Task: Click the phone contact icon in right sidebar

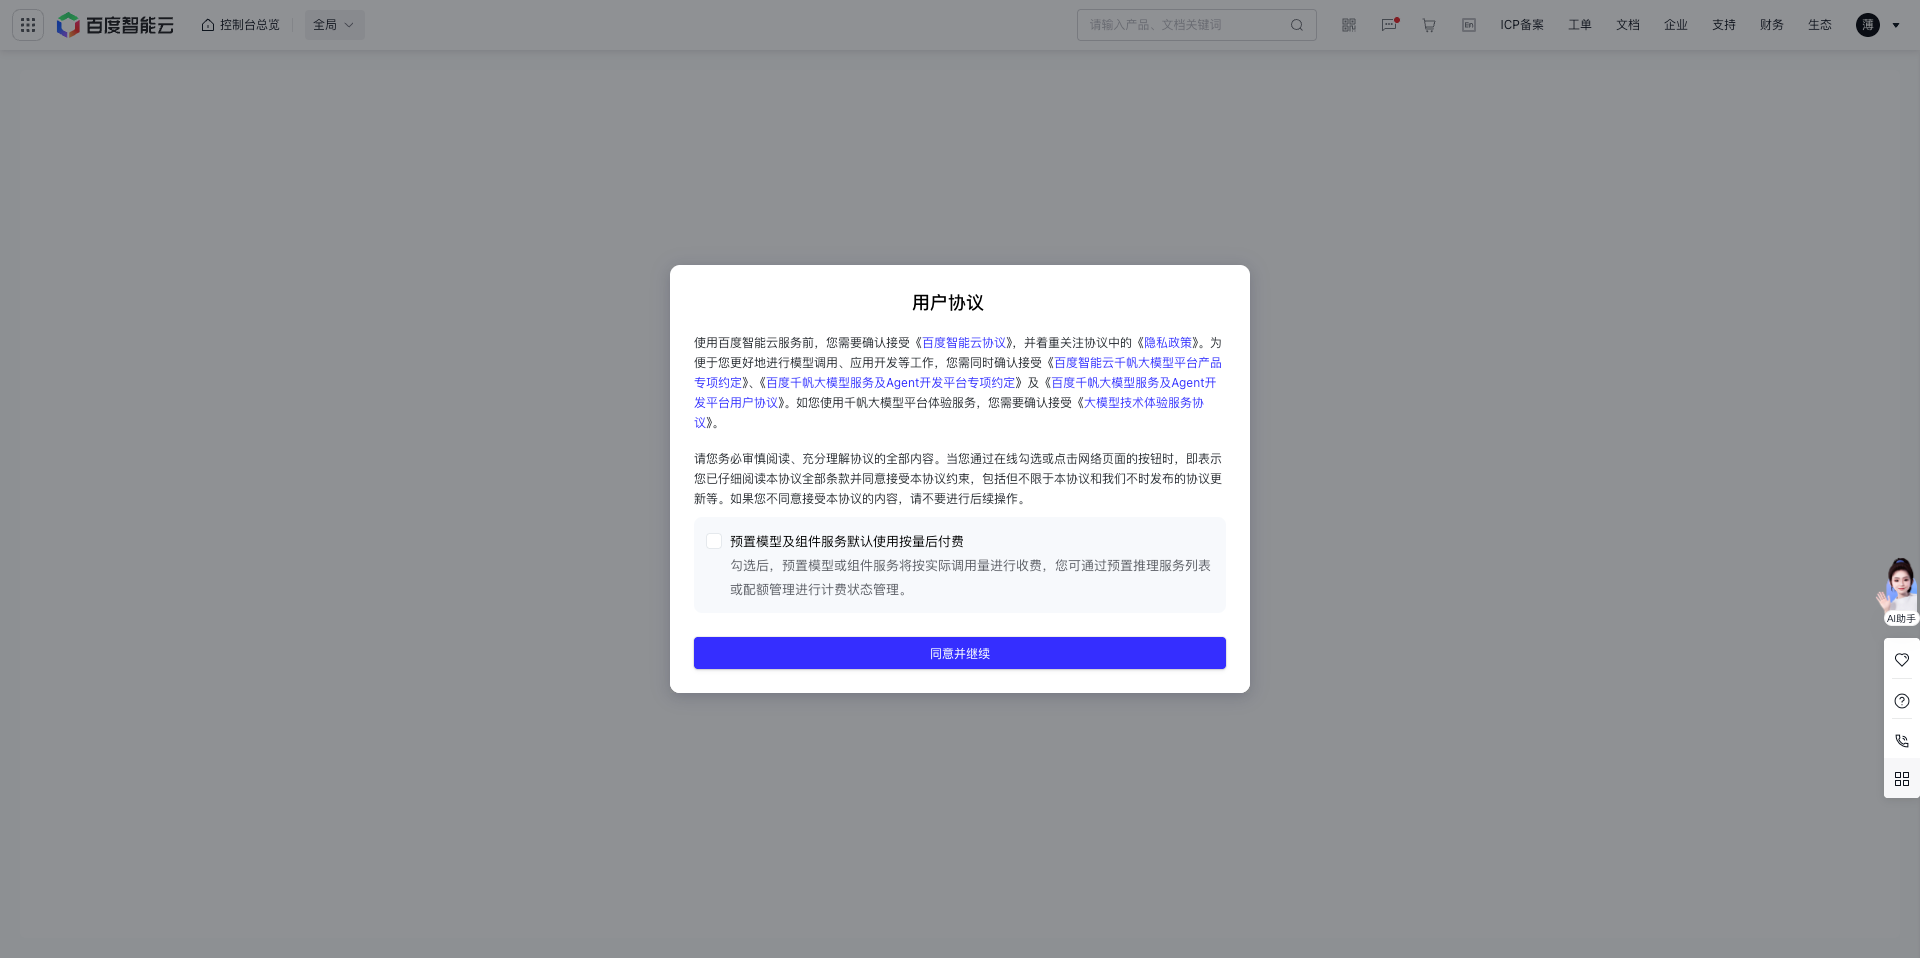Action: click(1901, 740)
